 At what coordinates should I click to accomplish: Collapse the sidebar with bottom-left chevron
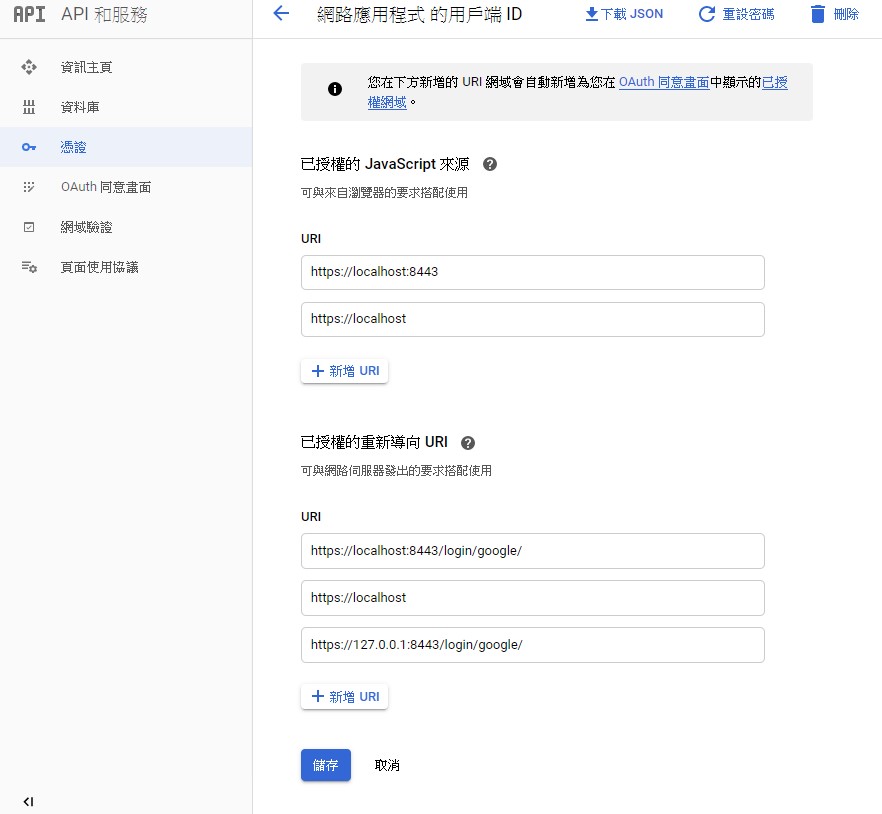click(28, 801)
